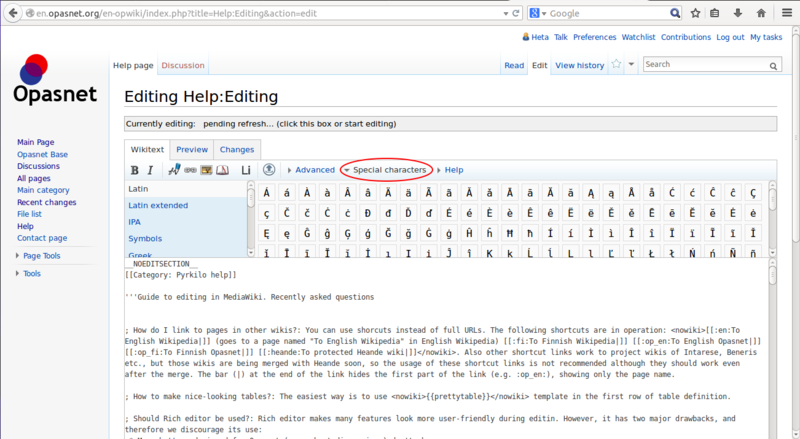This screenshot has height=439, width=800.
Task: Add page to watchlist with star
Action: [x=617, y=65]
